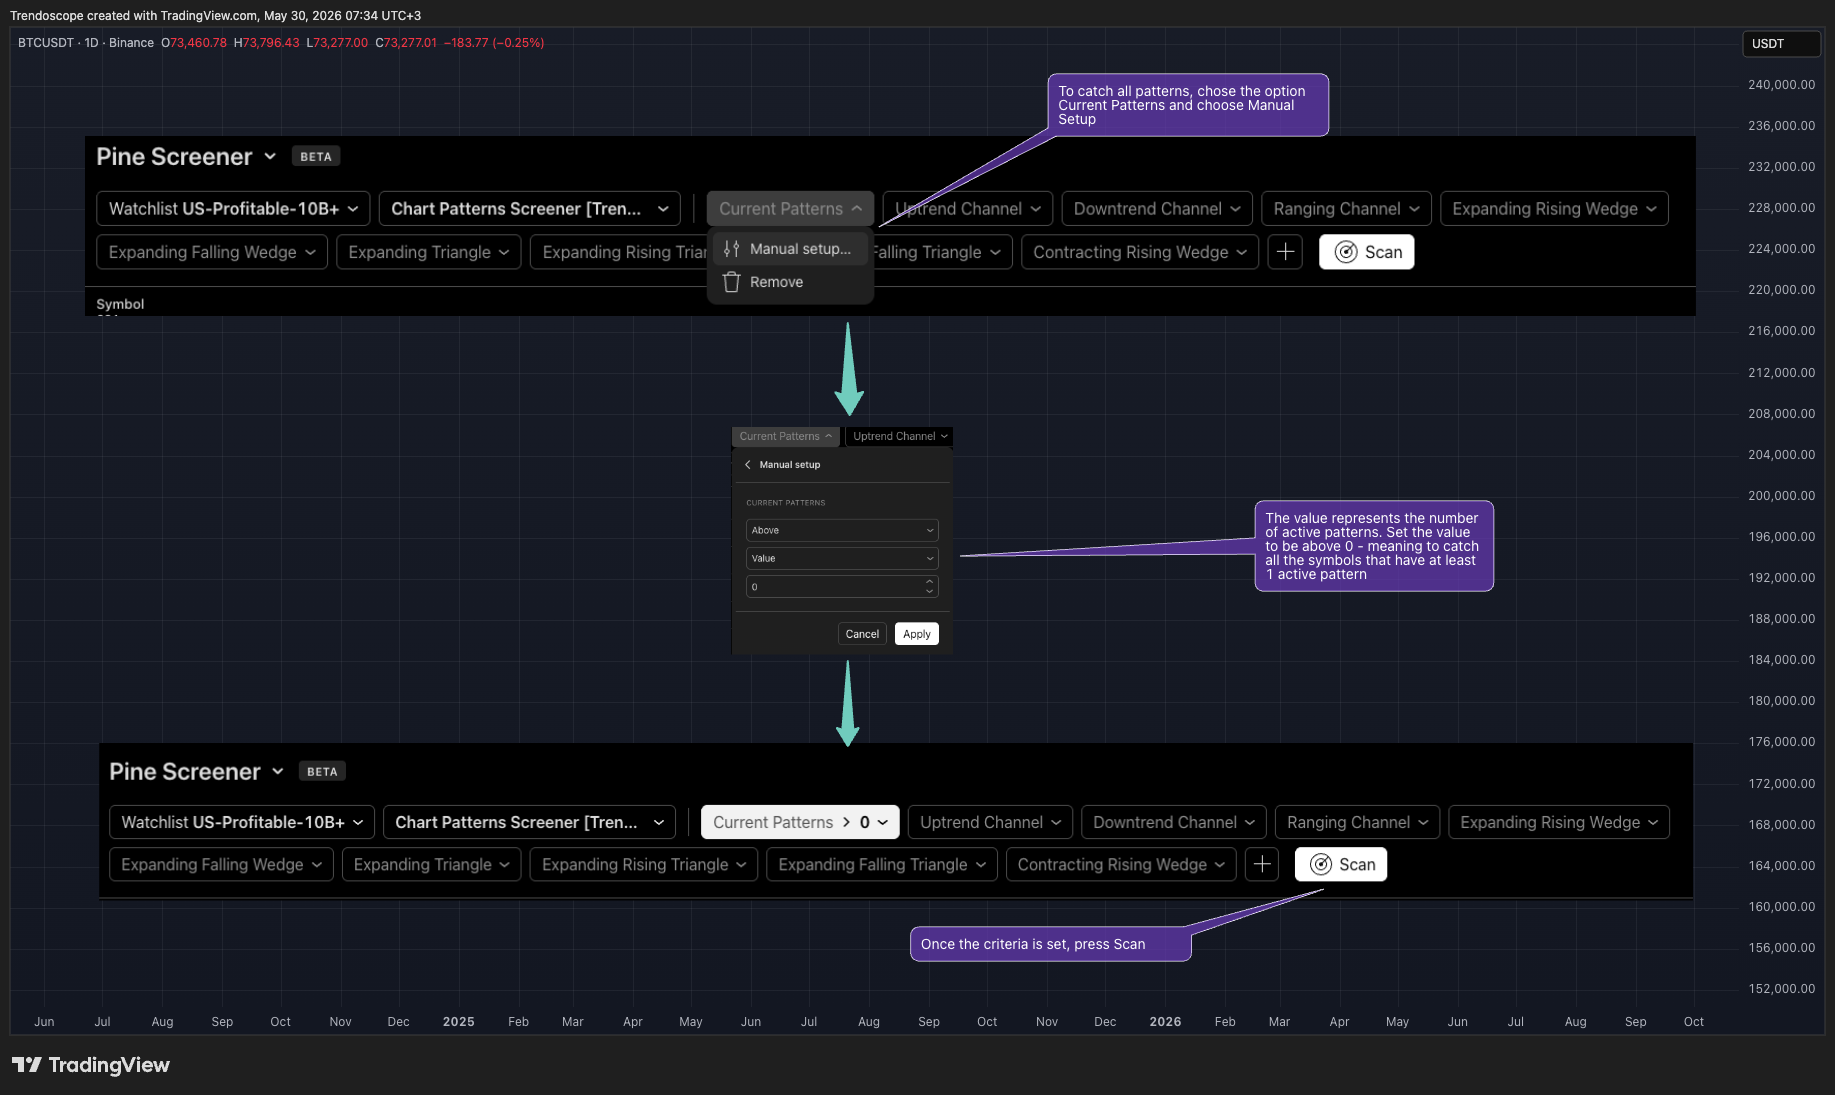Open Ranging Channel filter in the panel with the Symbol header

coord(1346,209)
